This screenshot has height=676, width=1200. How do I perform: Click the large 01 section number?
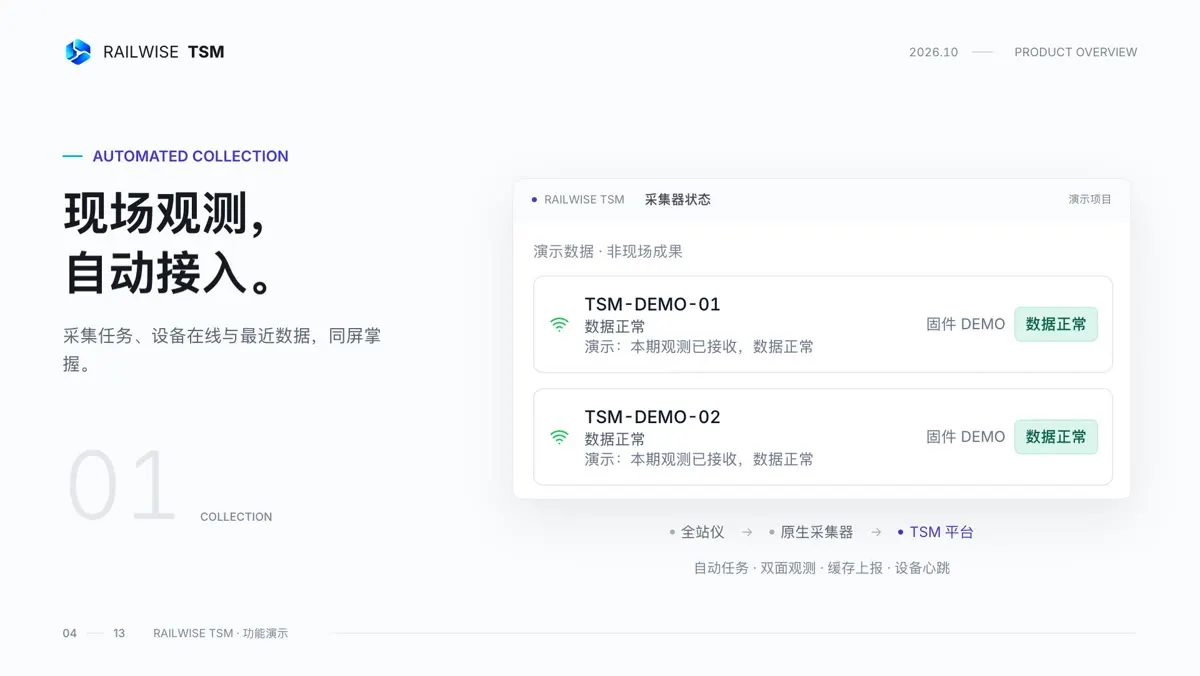(122, 486)
